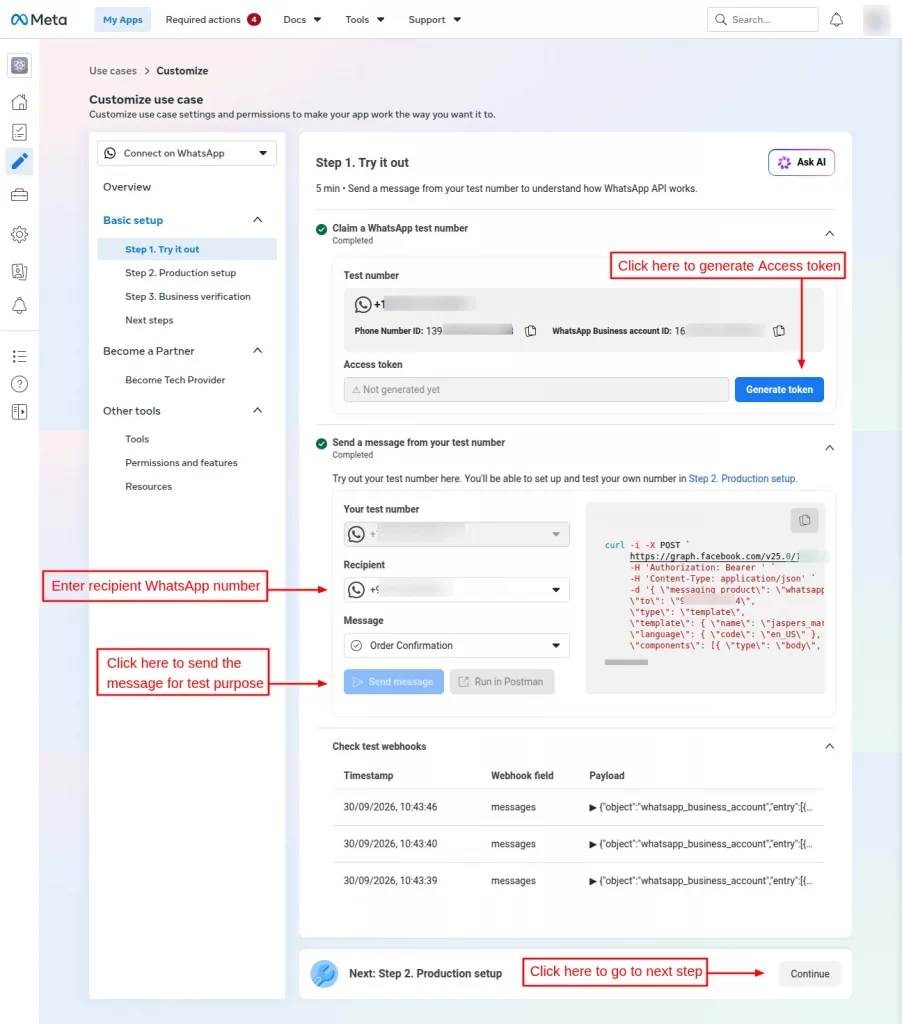
Task: Follow the Step 2. Production setup link
Action: [x=743, y=479]
